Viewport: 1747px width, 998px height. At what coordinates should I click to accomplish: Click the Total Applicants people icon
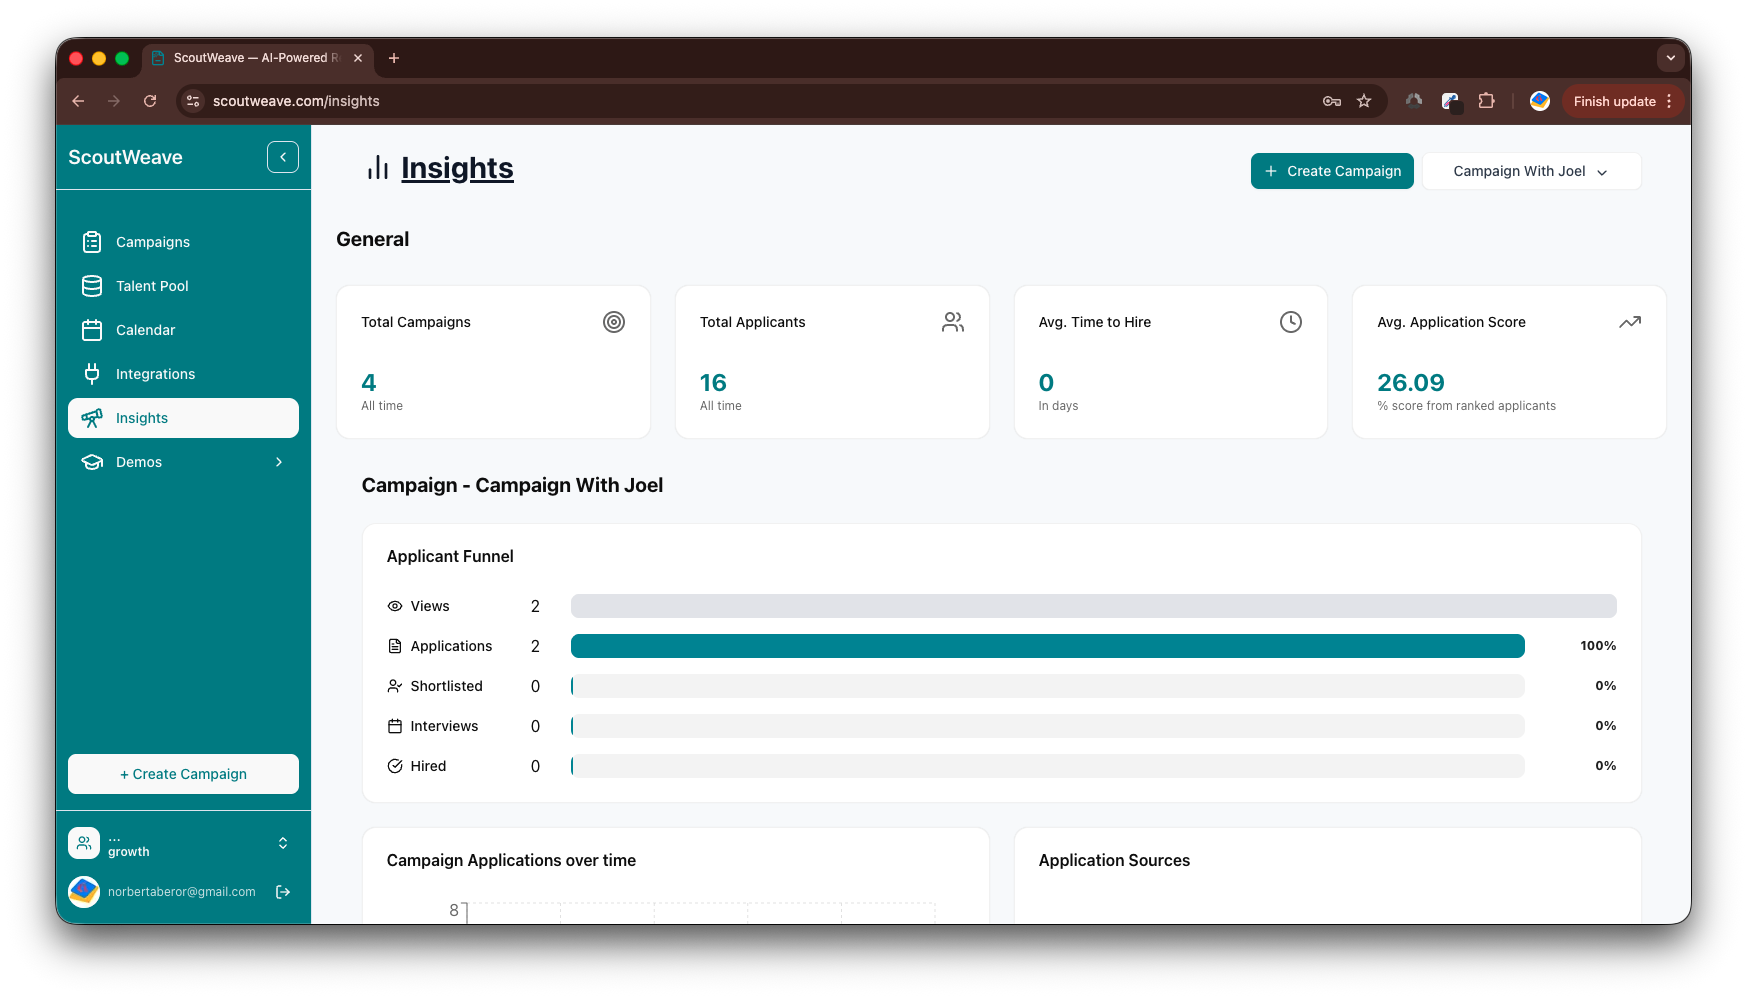pos(953,322)
